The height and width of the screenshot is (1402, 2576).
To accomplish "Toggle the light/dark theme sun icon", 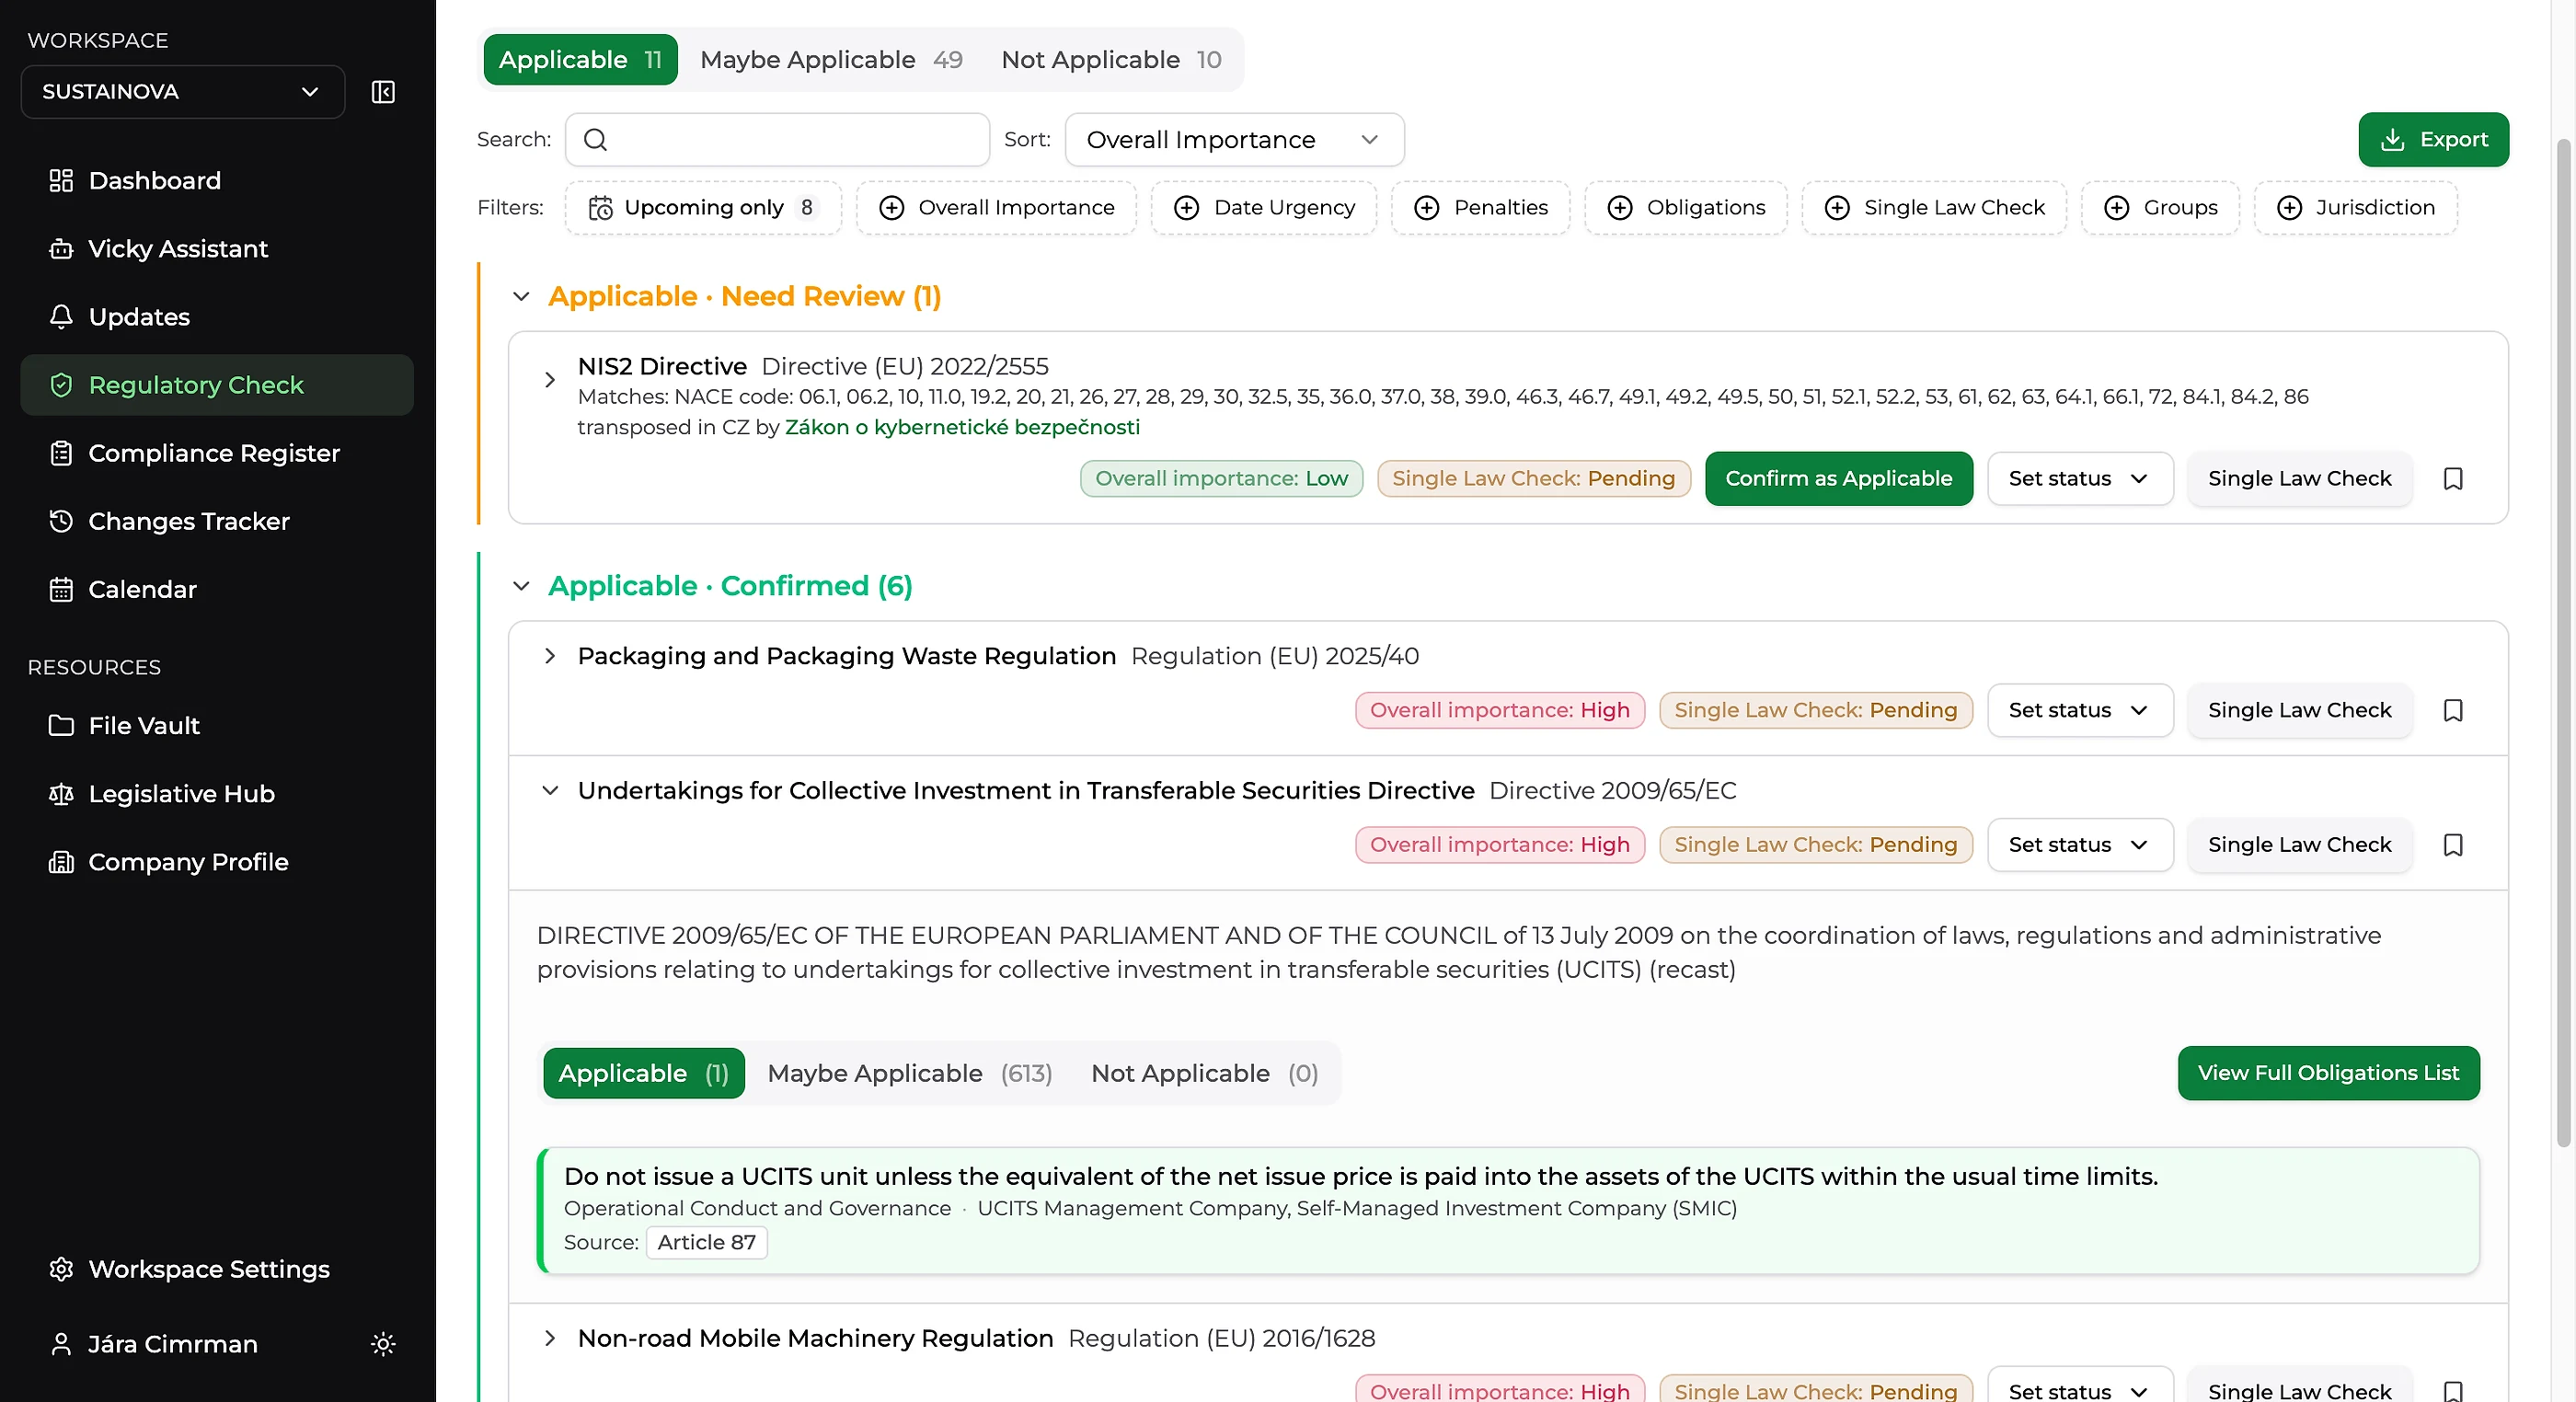I will pyautogui.click(x=383, y=1343).
